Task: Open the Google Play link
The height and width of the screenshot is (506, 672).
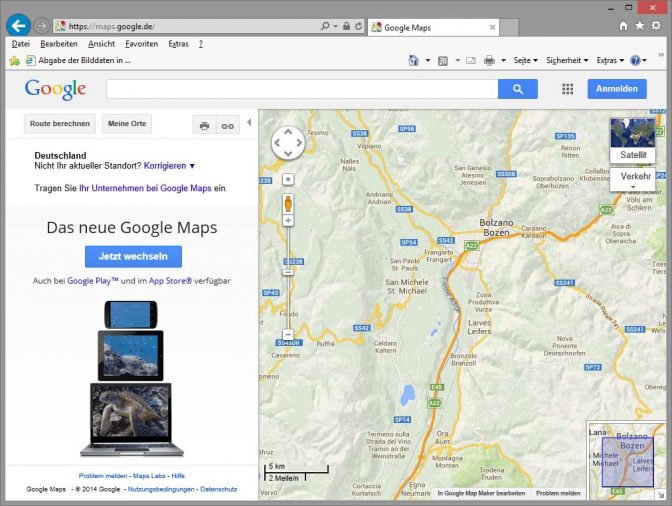Action: 93,281
